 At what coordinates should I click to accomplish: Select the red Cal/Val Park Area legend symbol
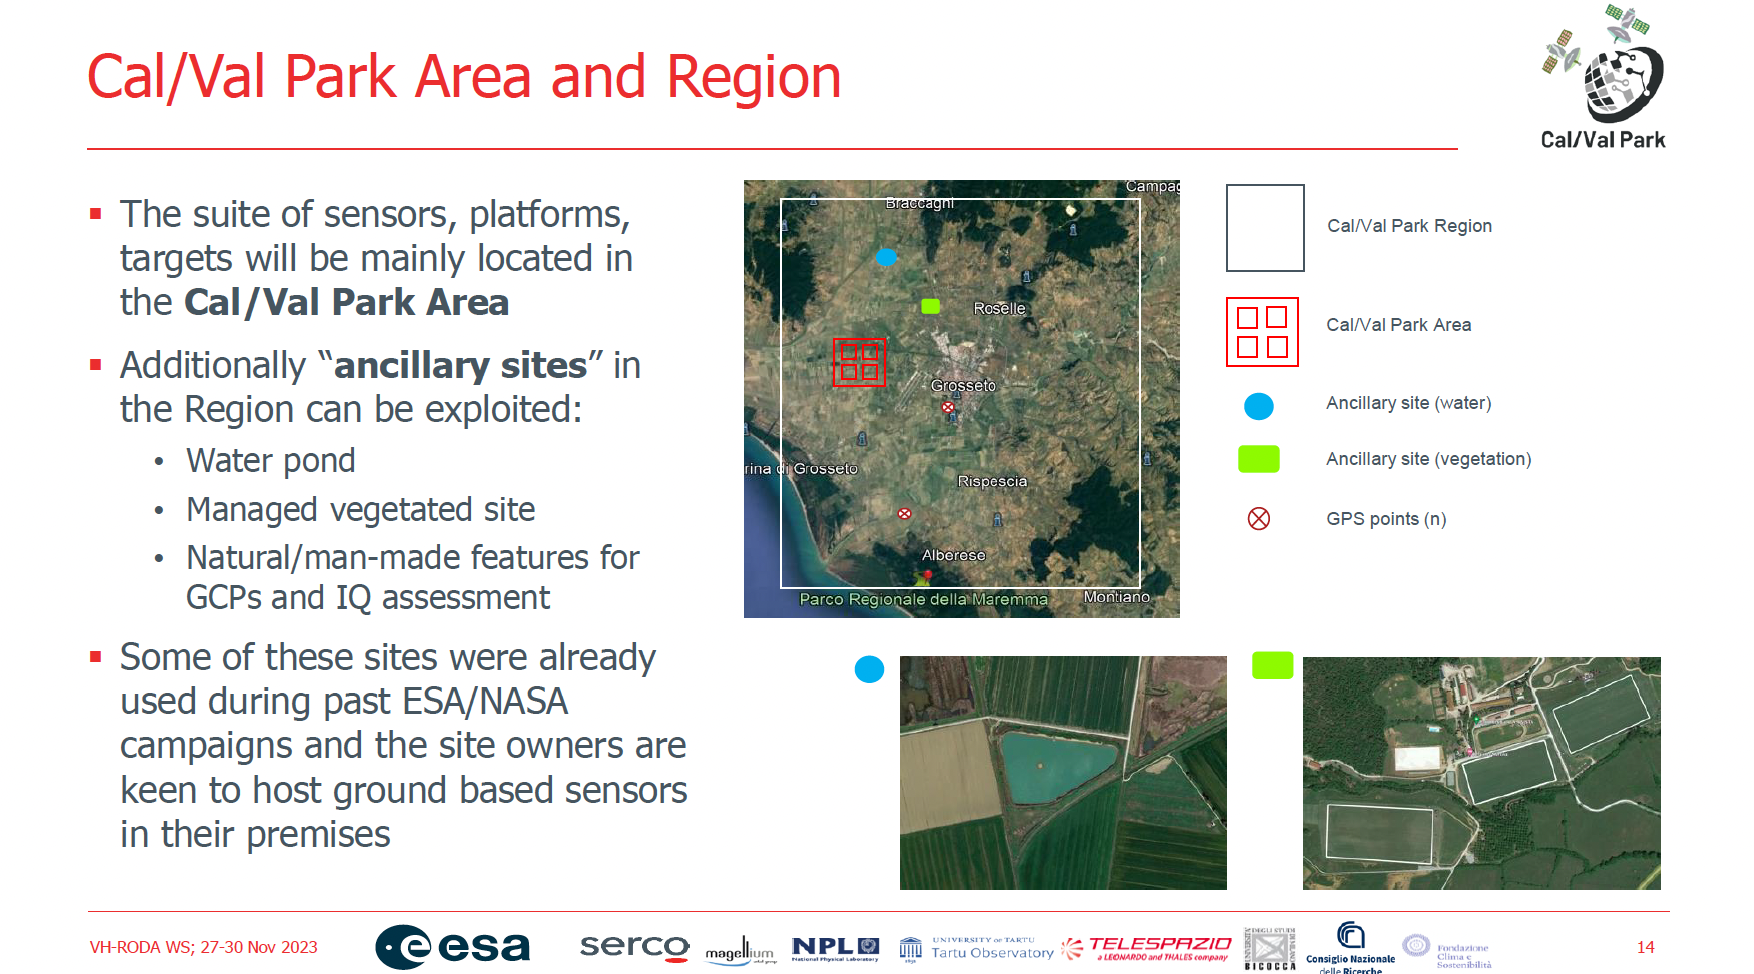click(1262, 332)
